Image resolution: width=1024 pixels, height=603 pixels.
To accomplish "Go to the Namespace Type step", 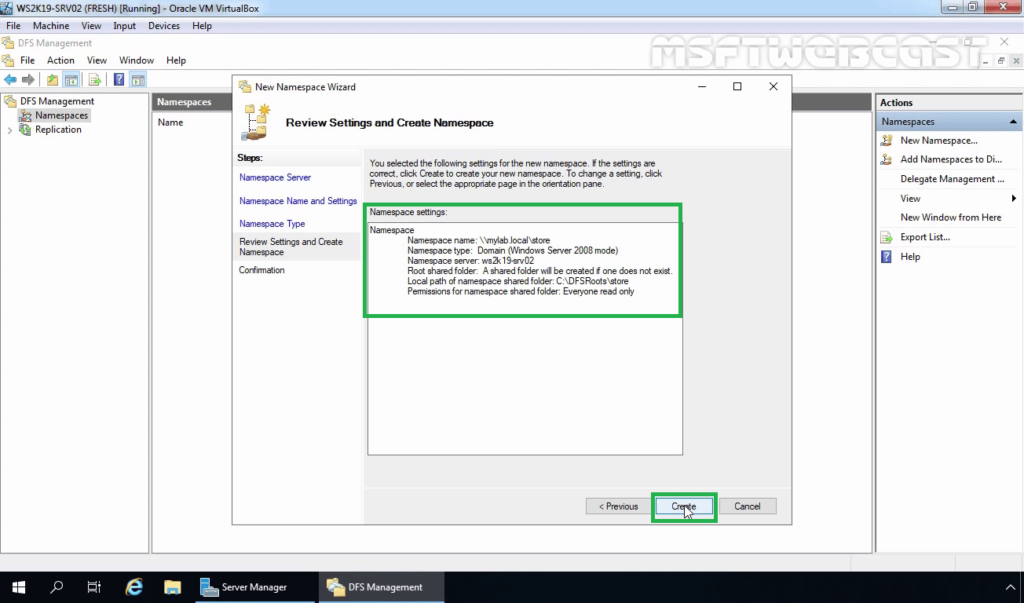I will click(272, 224).
